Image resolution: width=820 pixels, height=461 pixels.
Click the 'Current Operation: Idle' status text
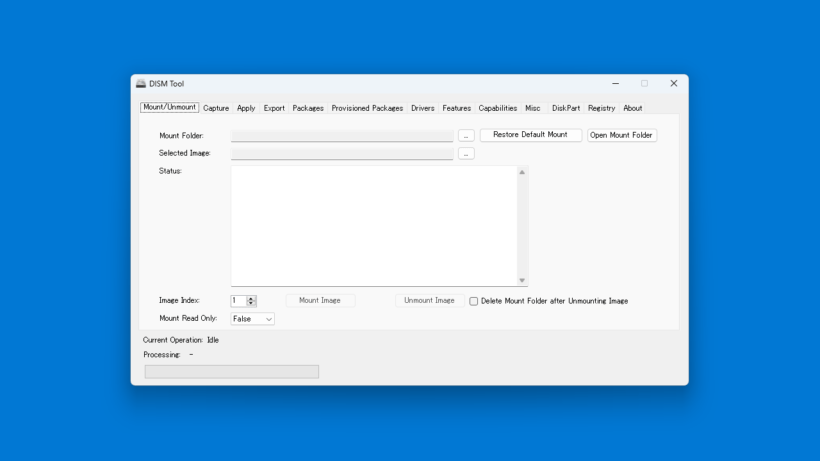coord(181,340)
